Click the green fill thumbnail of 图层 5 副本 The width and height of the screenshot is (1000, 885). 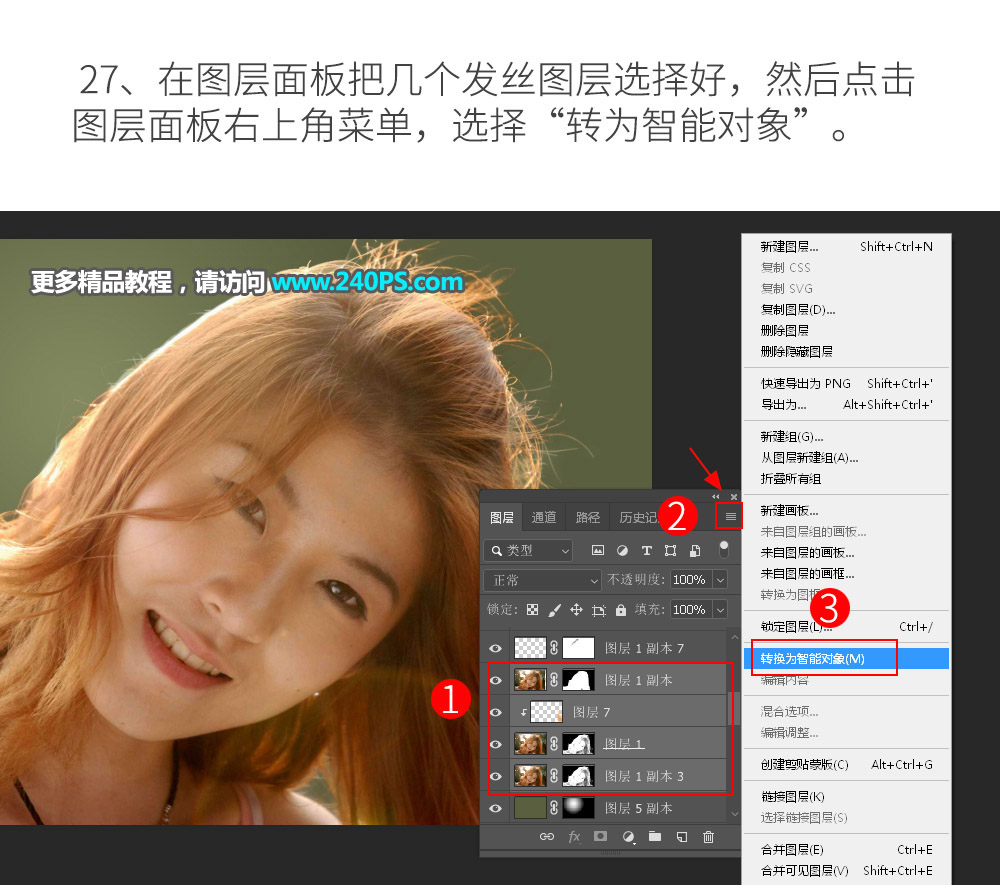(530, 808)
